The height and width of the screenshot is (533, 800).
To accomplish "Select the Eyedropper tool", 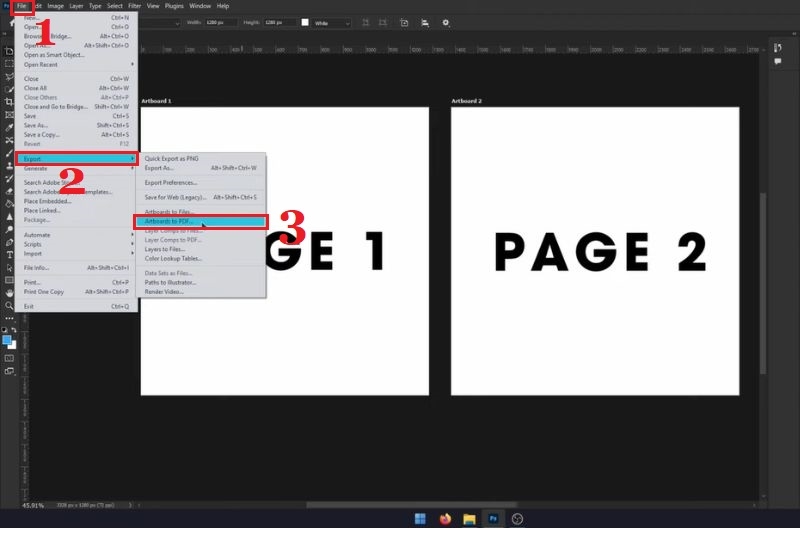I will click(x=9, y=128).
